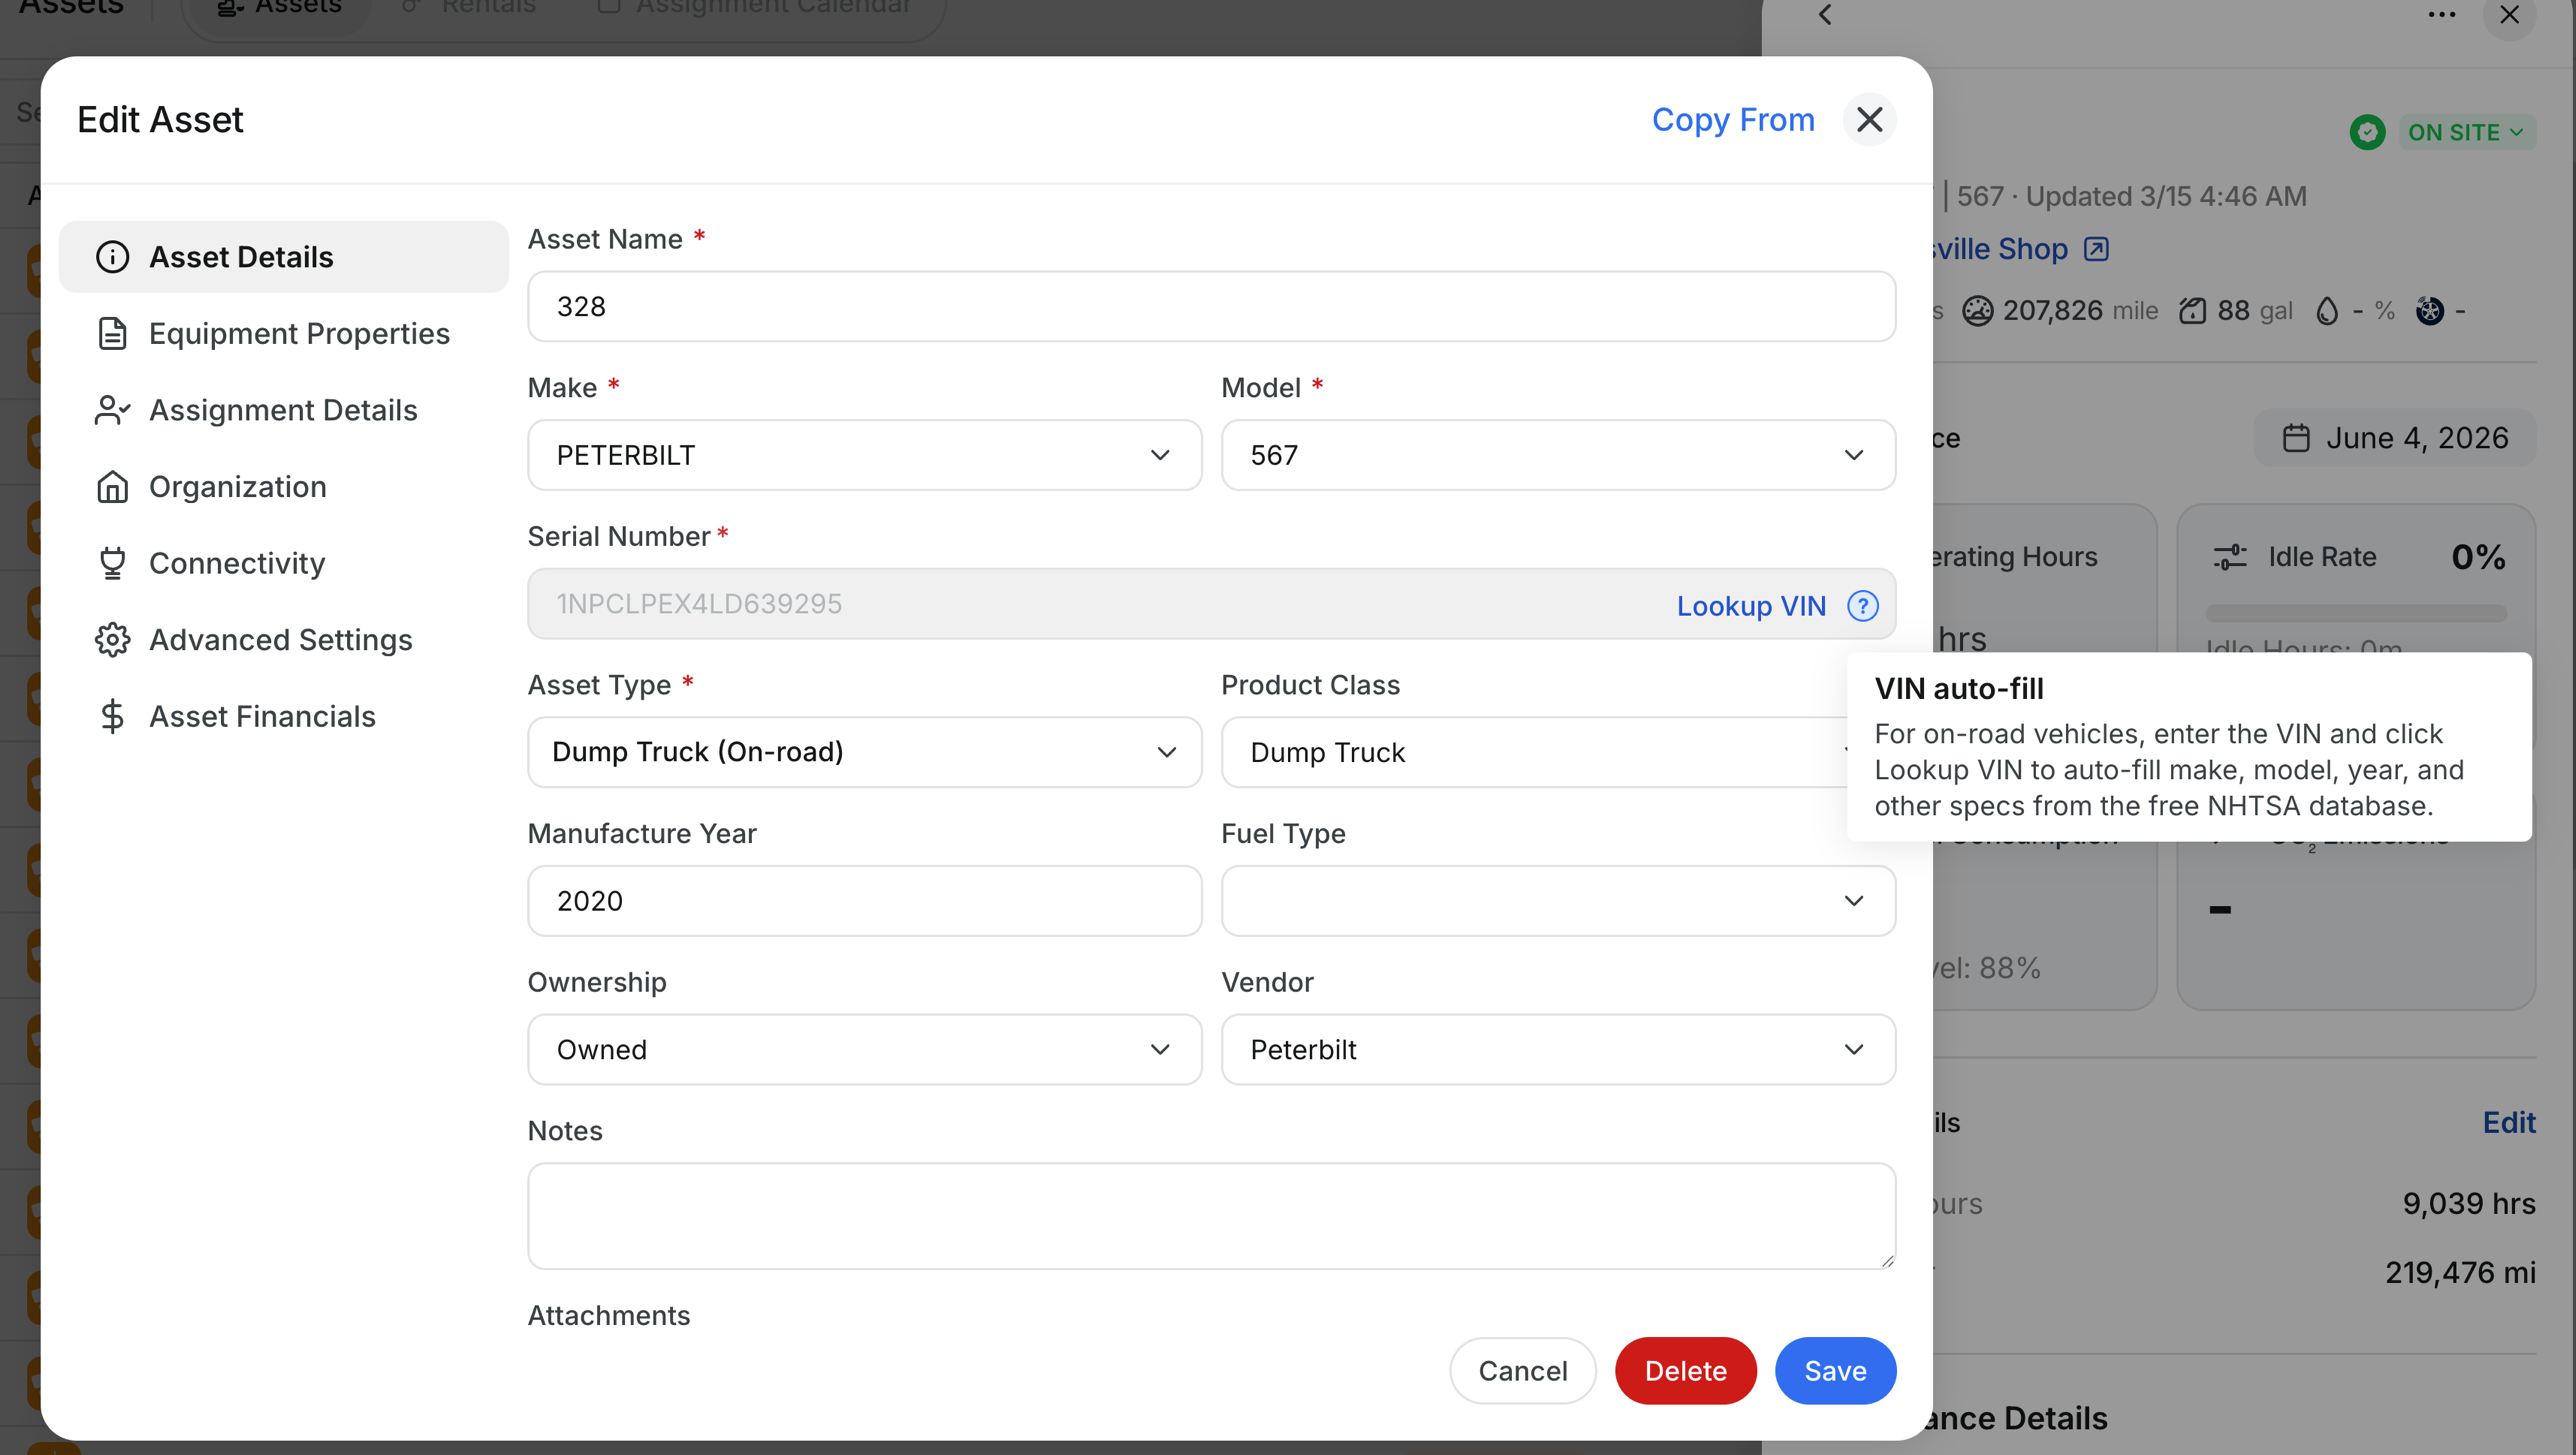Click the Asset Name input field
This screenshot has height=1455, width=2576.
[1211, 306]
